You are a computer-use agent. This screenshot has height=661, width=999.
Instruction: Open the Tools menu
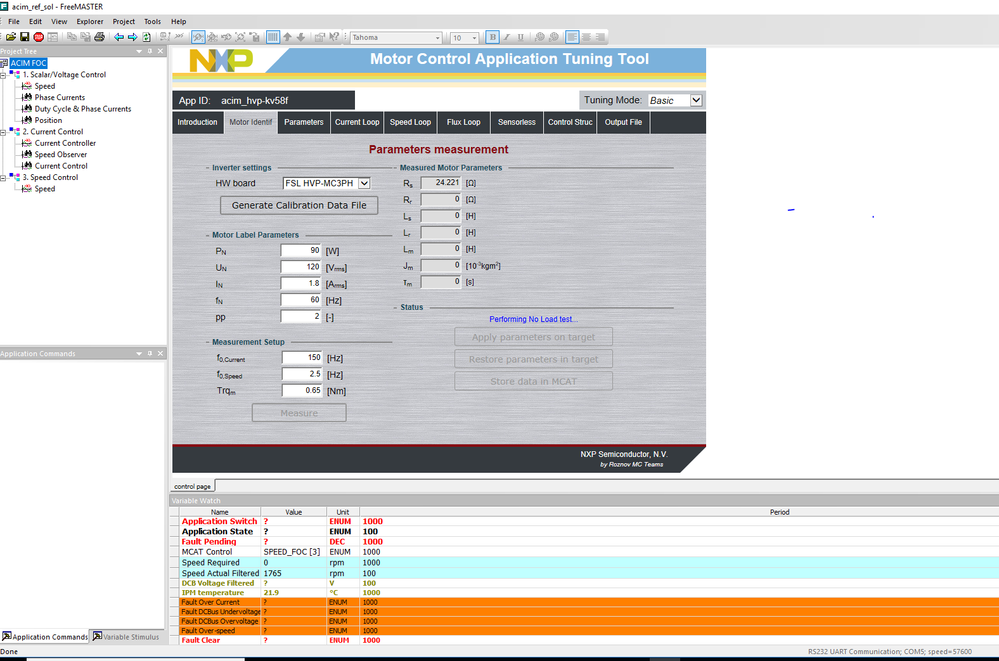[152, 22]
